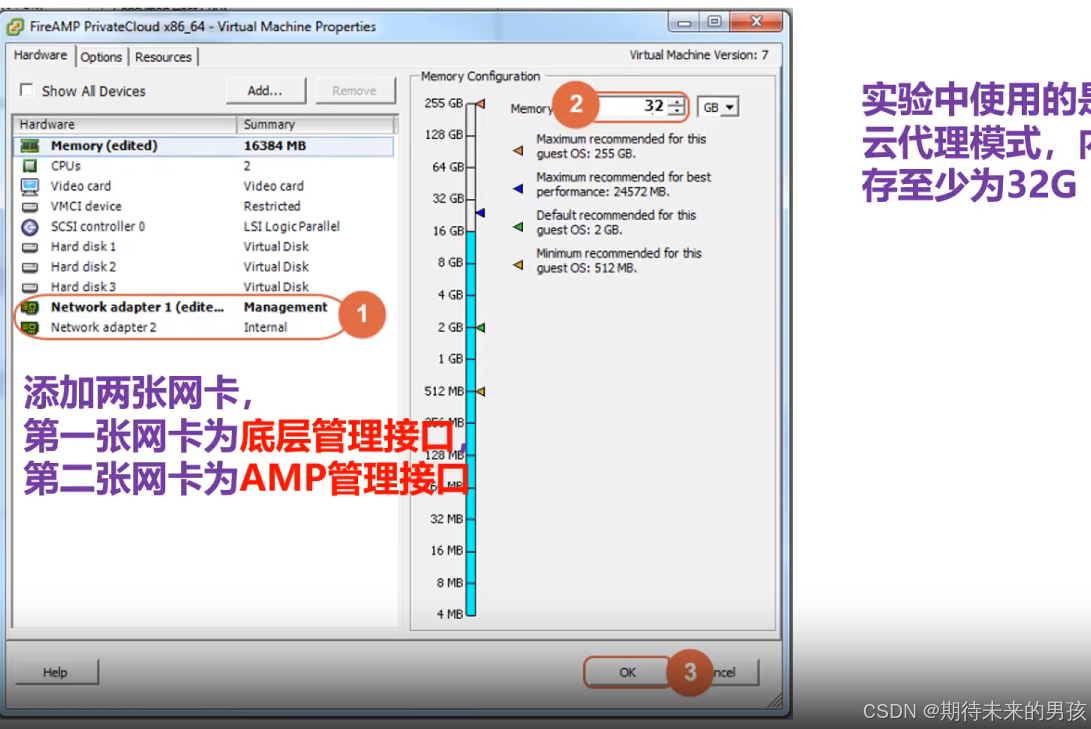Screen dimensions: 1091x729
Task: Click the Management summary value
Action: (285, 307)
